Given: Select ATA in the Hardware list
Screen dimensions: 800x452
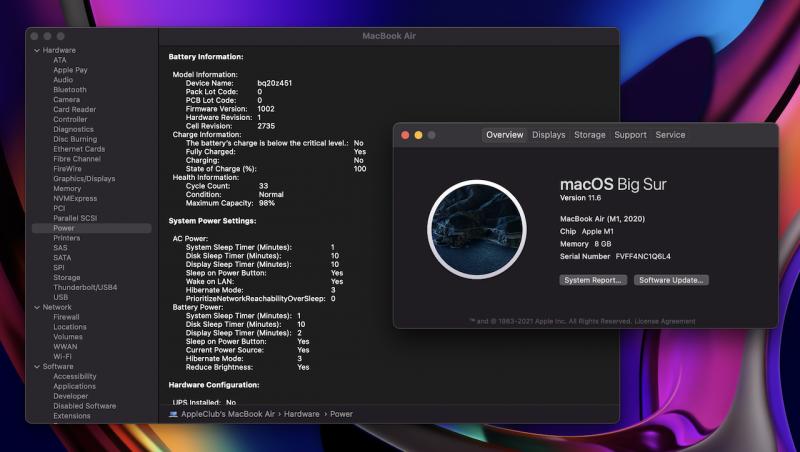Looking at the screenshot, I should (x=60, y=60).
